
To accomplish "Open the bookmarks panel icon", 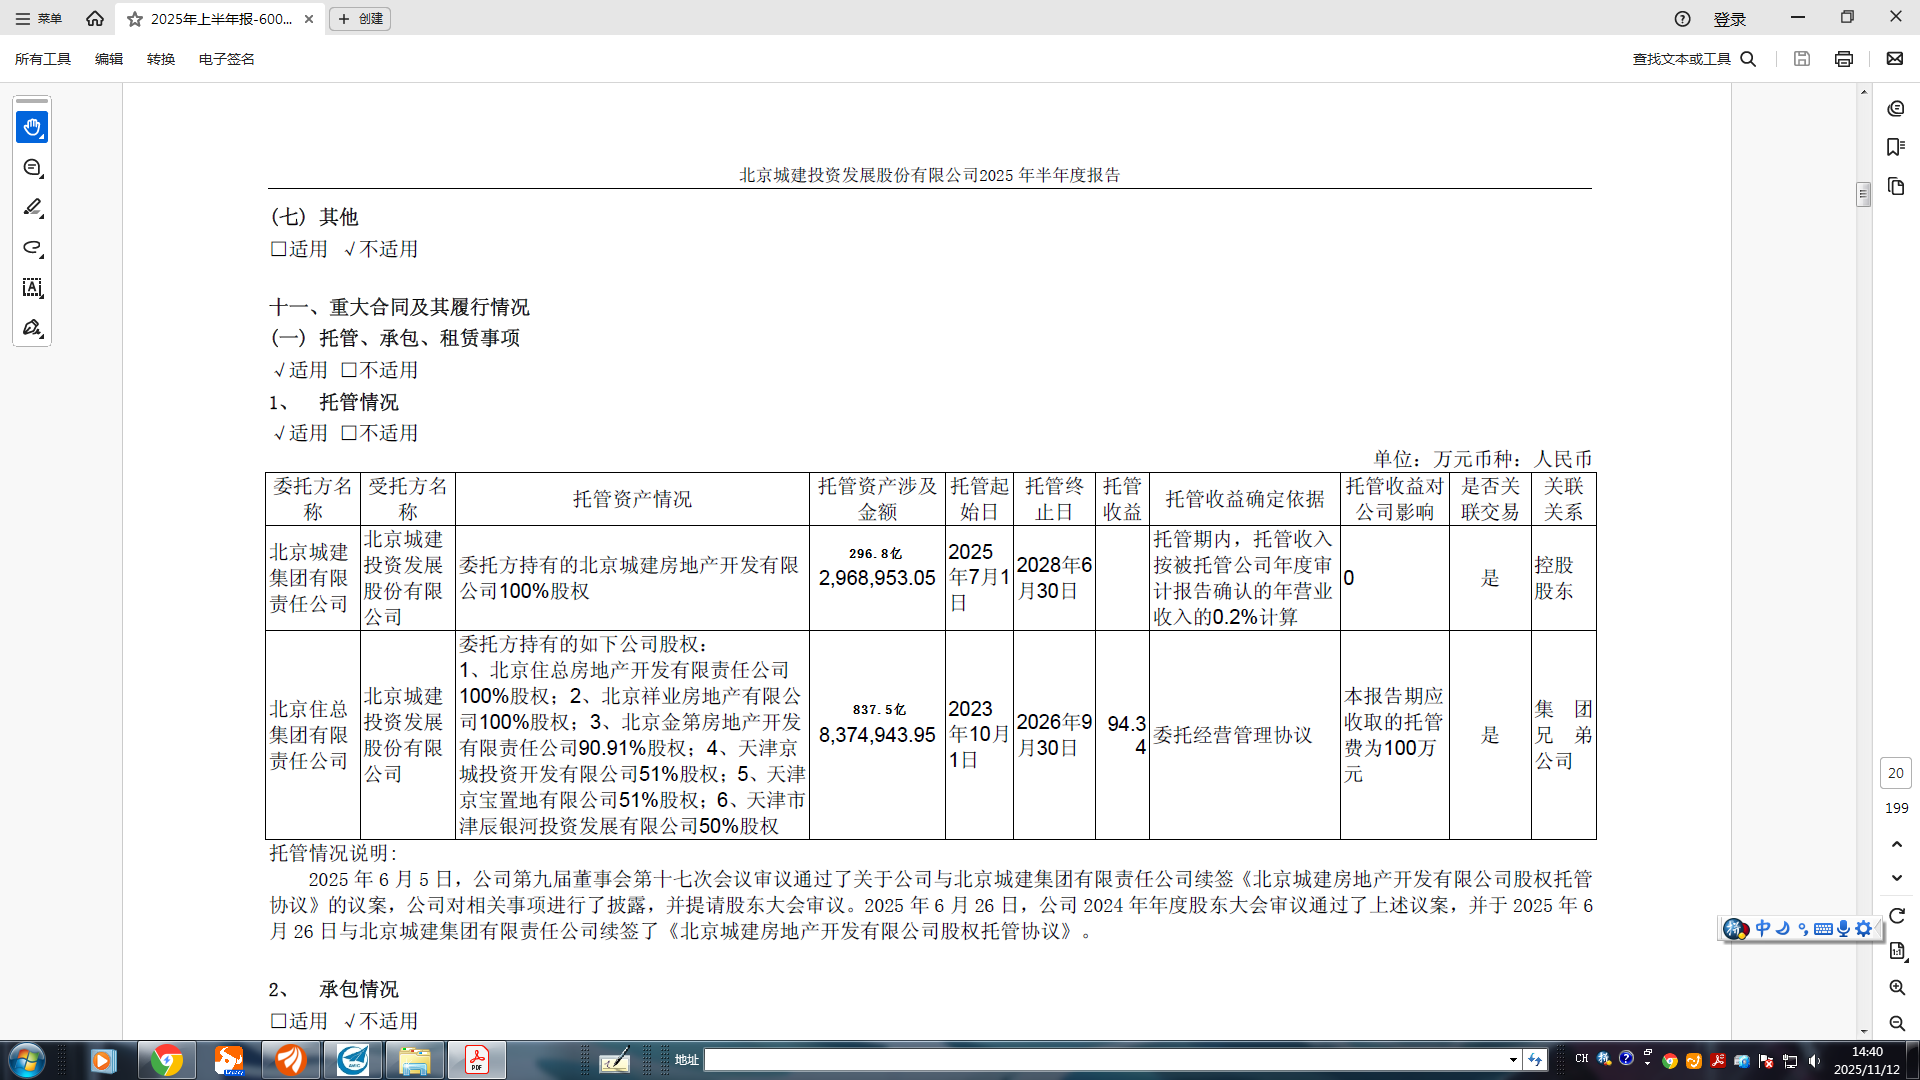I will (1895, 147).
